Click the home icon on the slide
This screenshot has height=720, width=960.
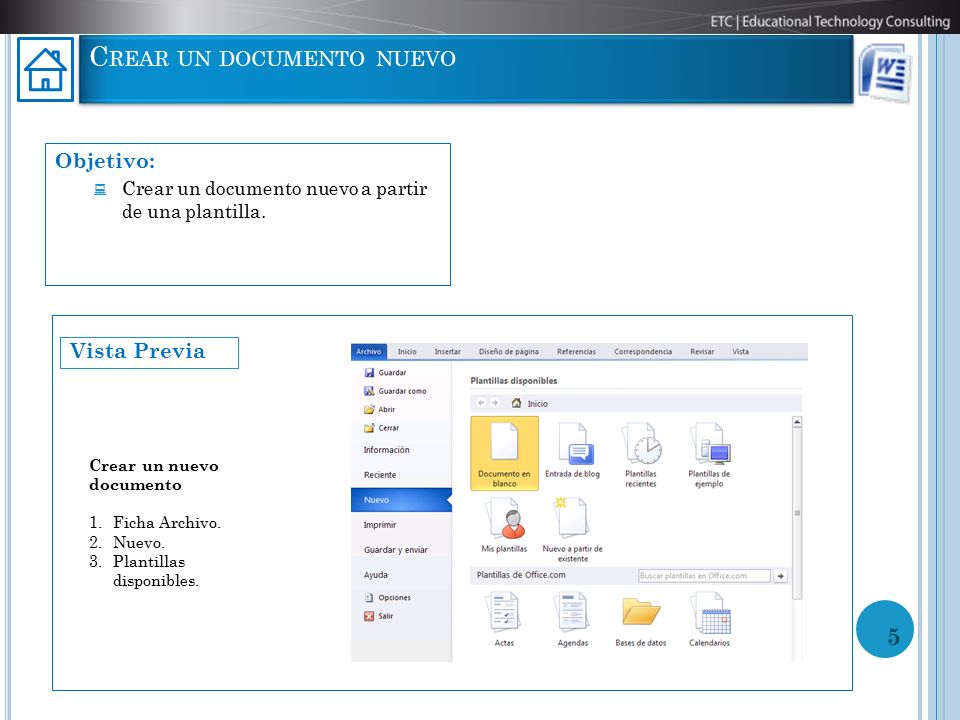[45, 70]
